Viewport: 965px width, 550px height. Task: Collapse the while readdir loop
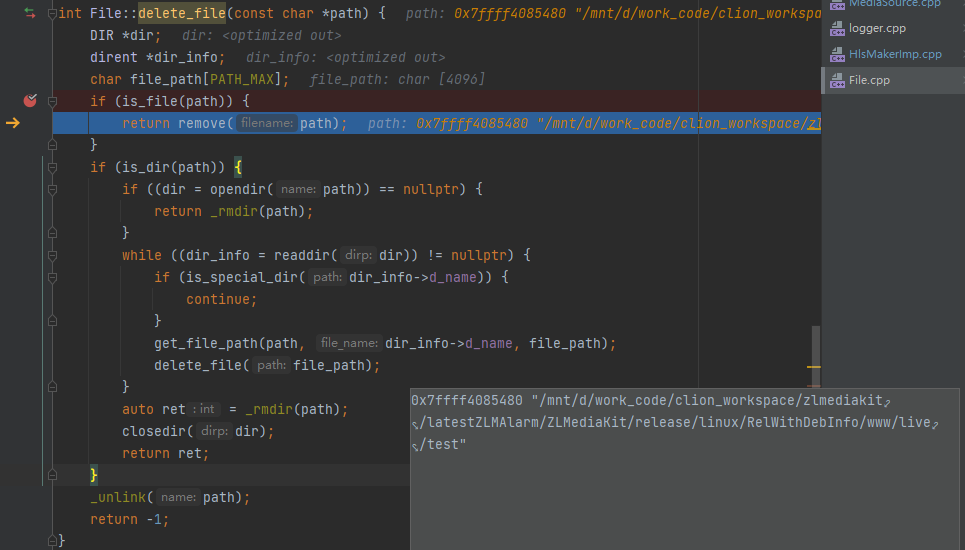click(x=52, y=255)
